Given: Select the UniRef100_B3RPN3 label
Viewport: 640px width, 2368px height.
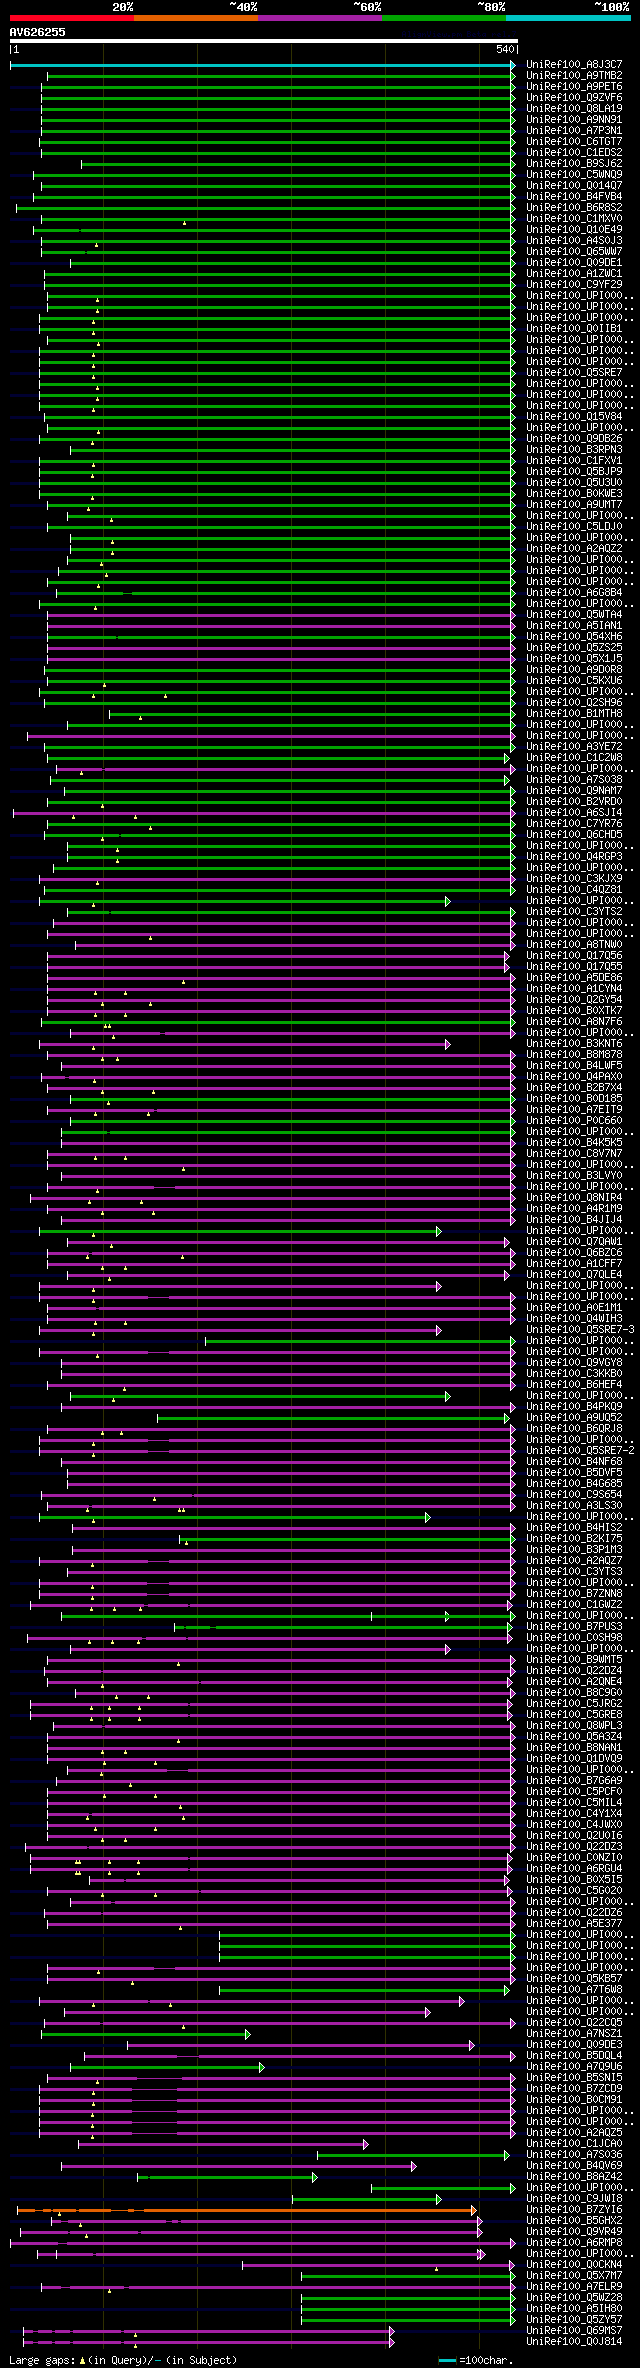Looking at the screenshot, I should point(574,450).
